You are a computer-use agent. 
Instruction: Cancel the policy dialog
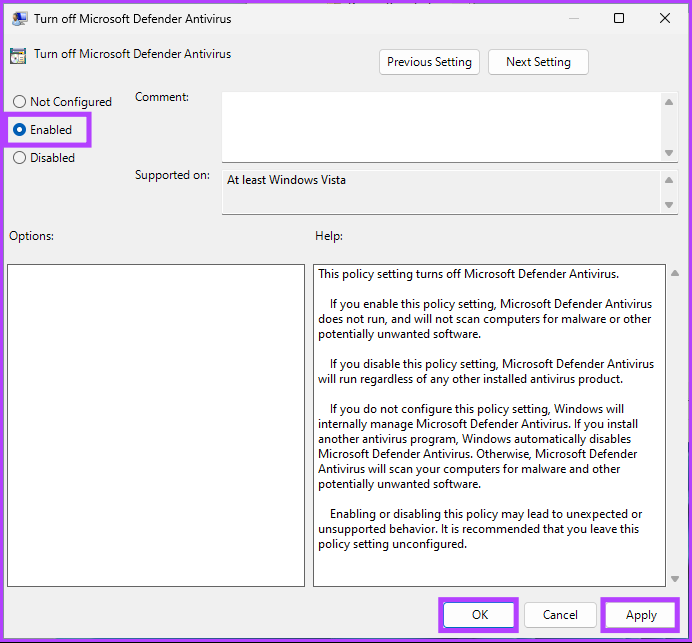pos(560,615)
